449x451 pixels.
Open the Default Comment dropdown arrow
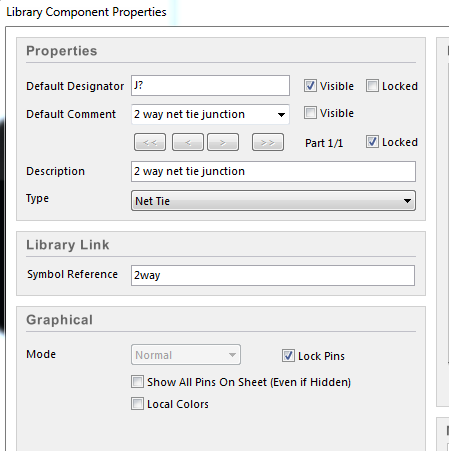click(281, 115)
